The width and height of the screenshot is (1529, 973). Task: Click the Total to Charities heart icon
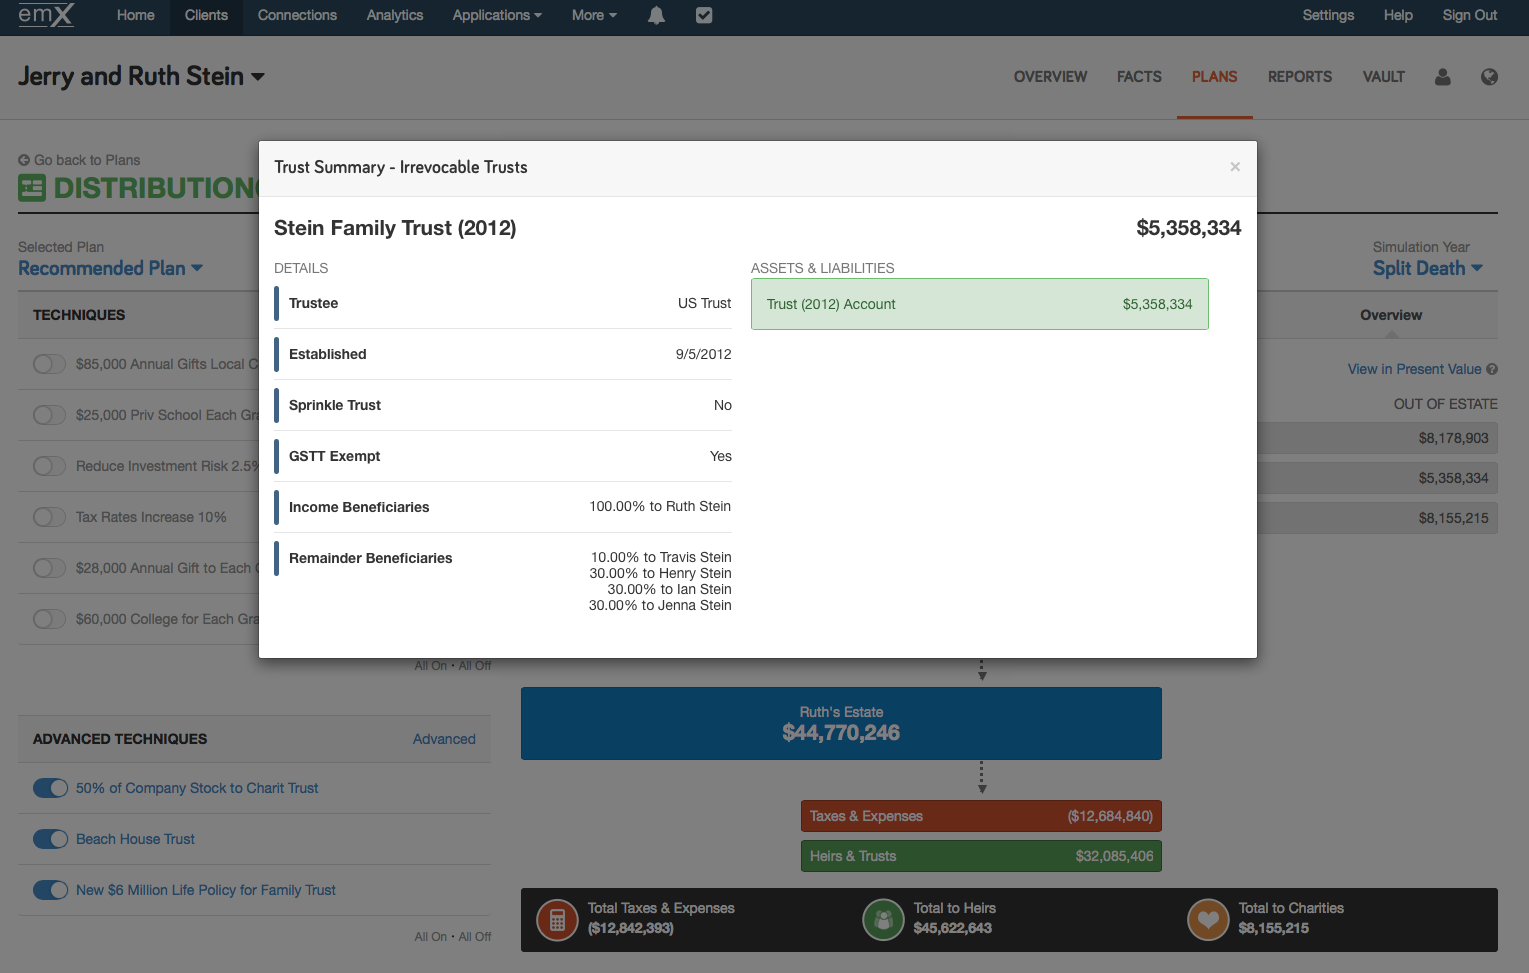pos(1208,920)
